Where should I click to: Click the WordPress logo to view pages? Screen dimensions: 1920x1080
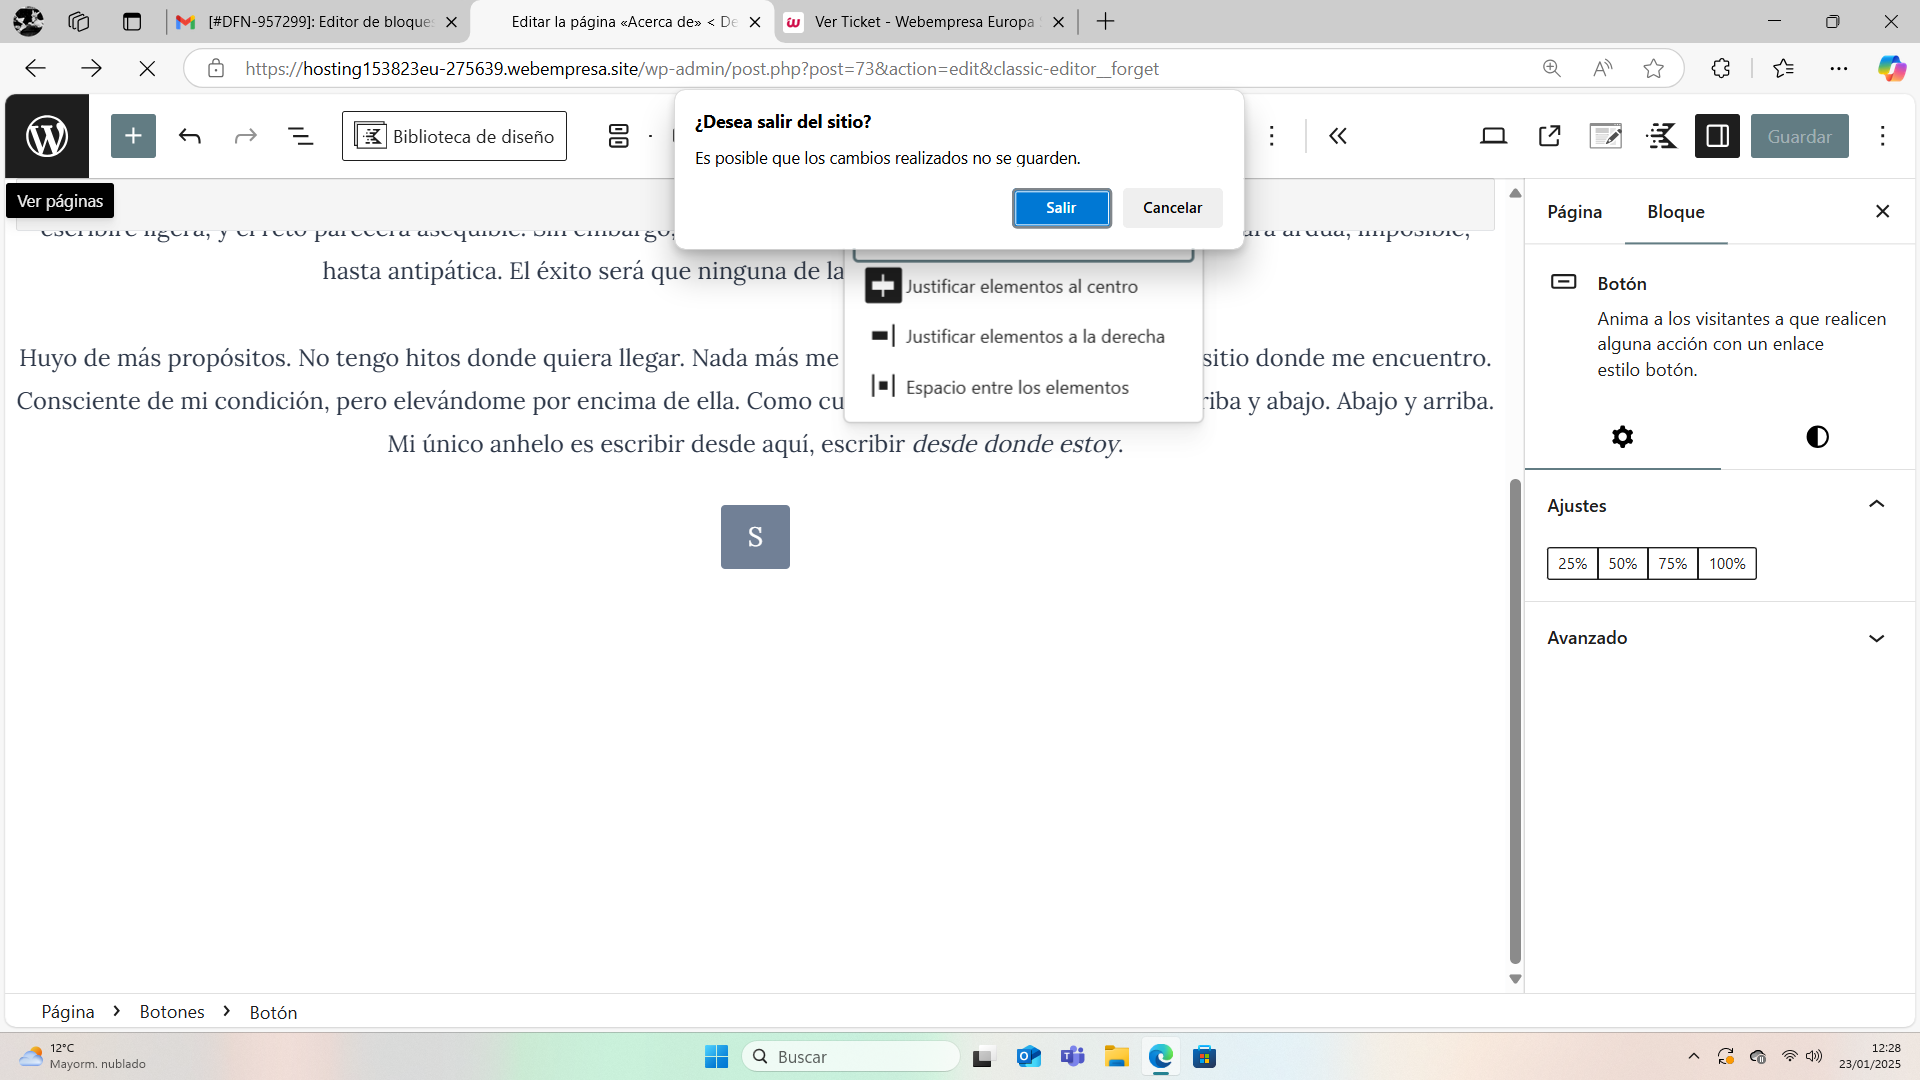(47, 136)
